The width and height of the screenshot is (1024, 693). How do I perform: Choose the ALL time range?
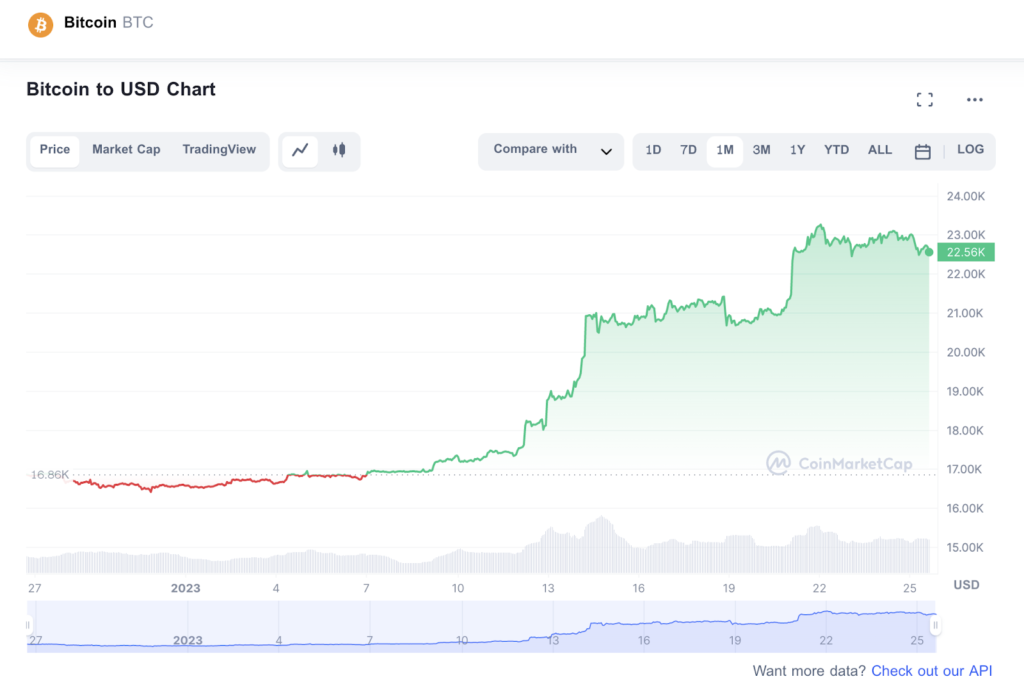click(879, 150)
